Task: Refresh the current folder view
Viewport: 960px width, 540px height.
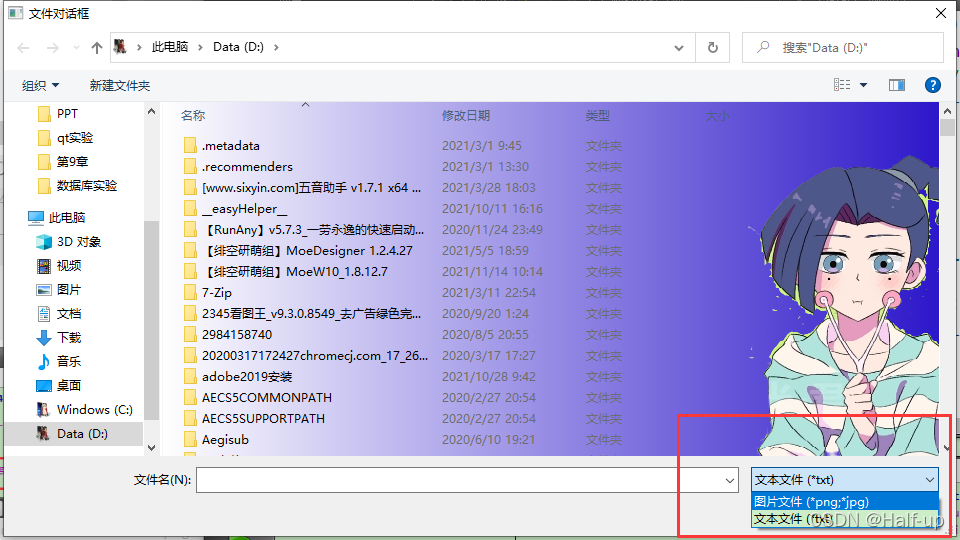Action: 713,47
